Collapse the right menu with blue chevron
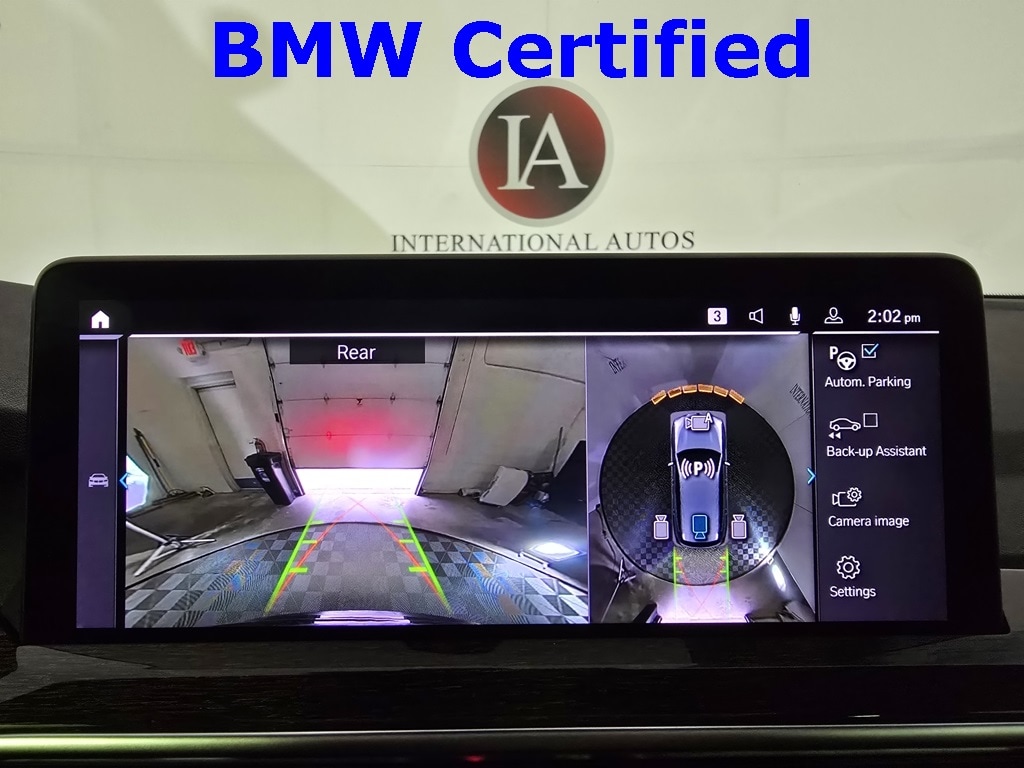1024x768 pixels. click(x=811, y=477)
